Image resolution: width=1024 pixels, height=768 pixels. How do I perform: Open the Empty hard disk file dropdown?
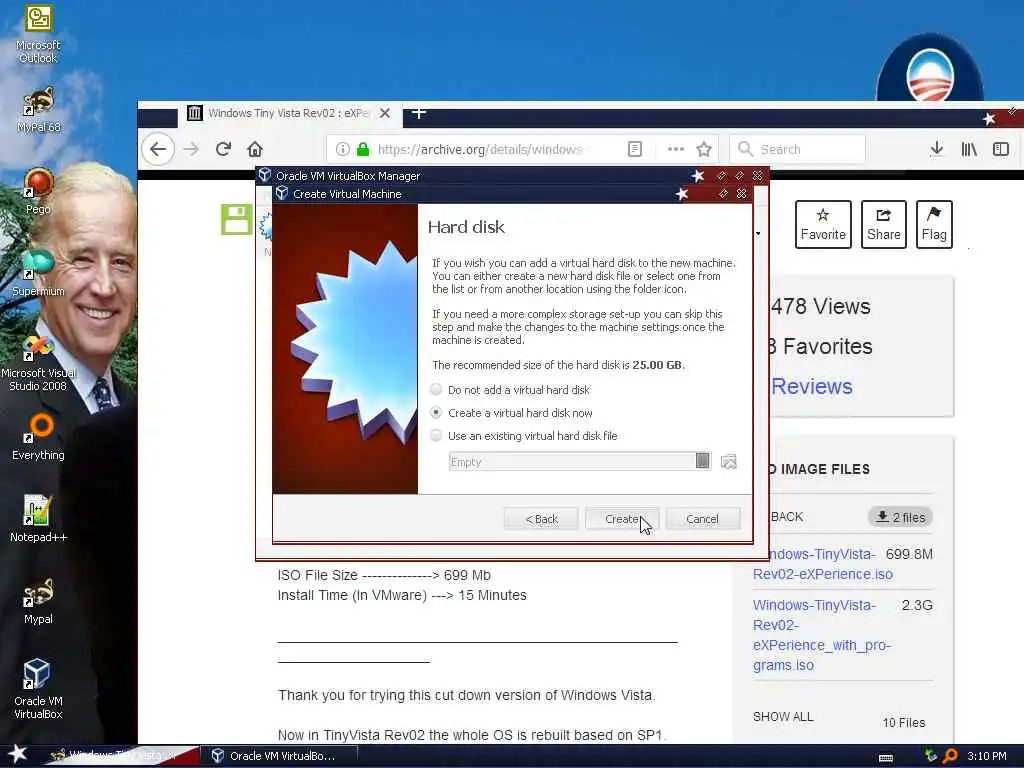(x=579, y=461)
